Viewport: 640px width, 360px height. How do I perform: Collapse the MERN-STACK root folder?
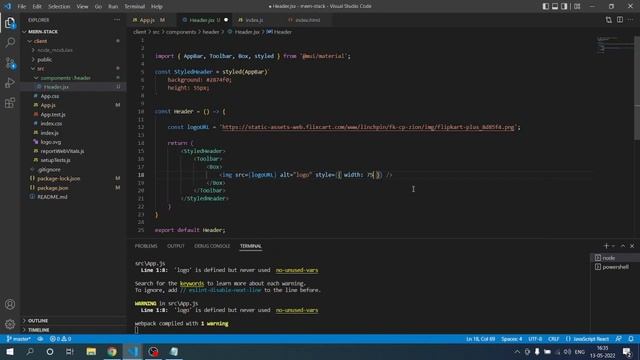[42, 31]
